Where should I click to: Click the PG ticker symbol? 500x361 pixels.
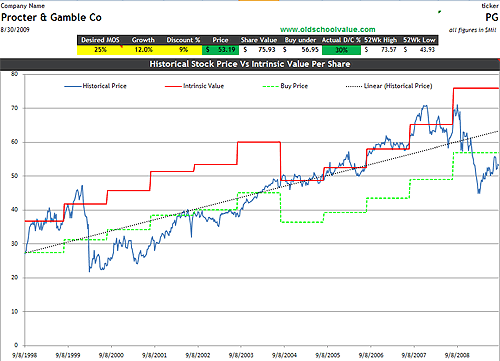pos(492,17)
